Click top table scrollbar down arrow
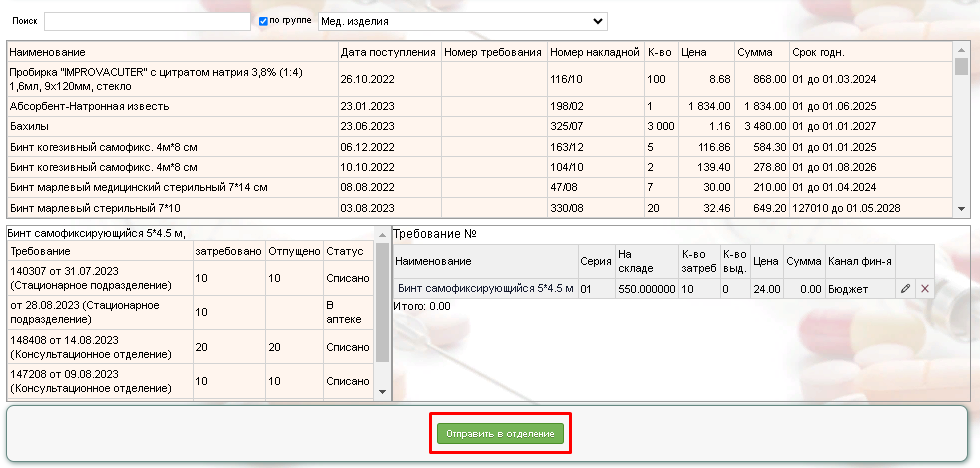Screen dimensions: 980x468 961,209
